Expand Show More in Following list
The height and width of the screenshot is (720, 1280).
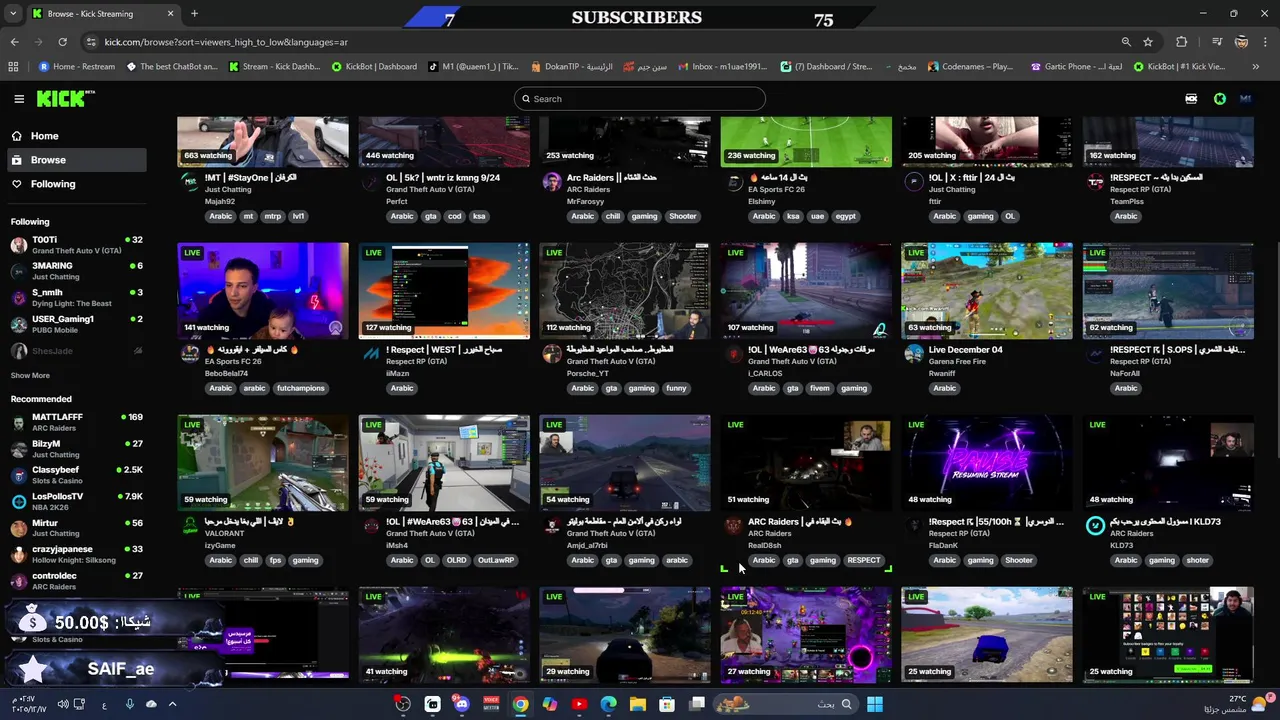(30, 376)
